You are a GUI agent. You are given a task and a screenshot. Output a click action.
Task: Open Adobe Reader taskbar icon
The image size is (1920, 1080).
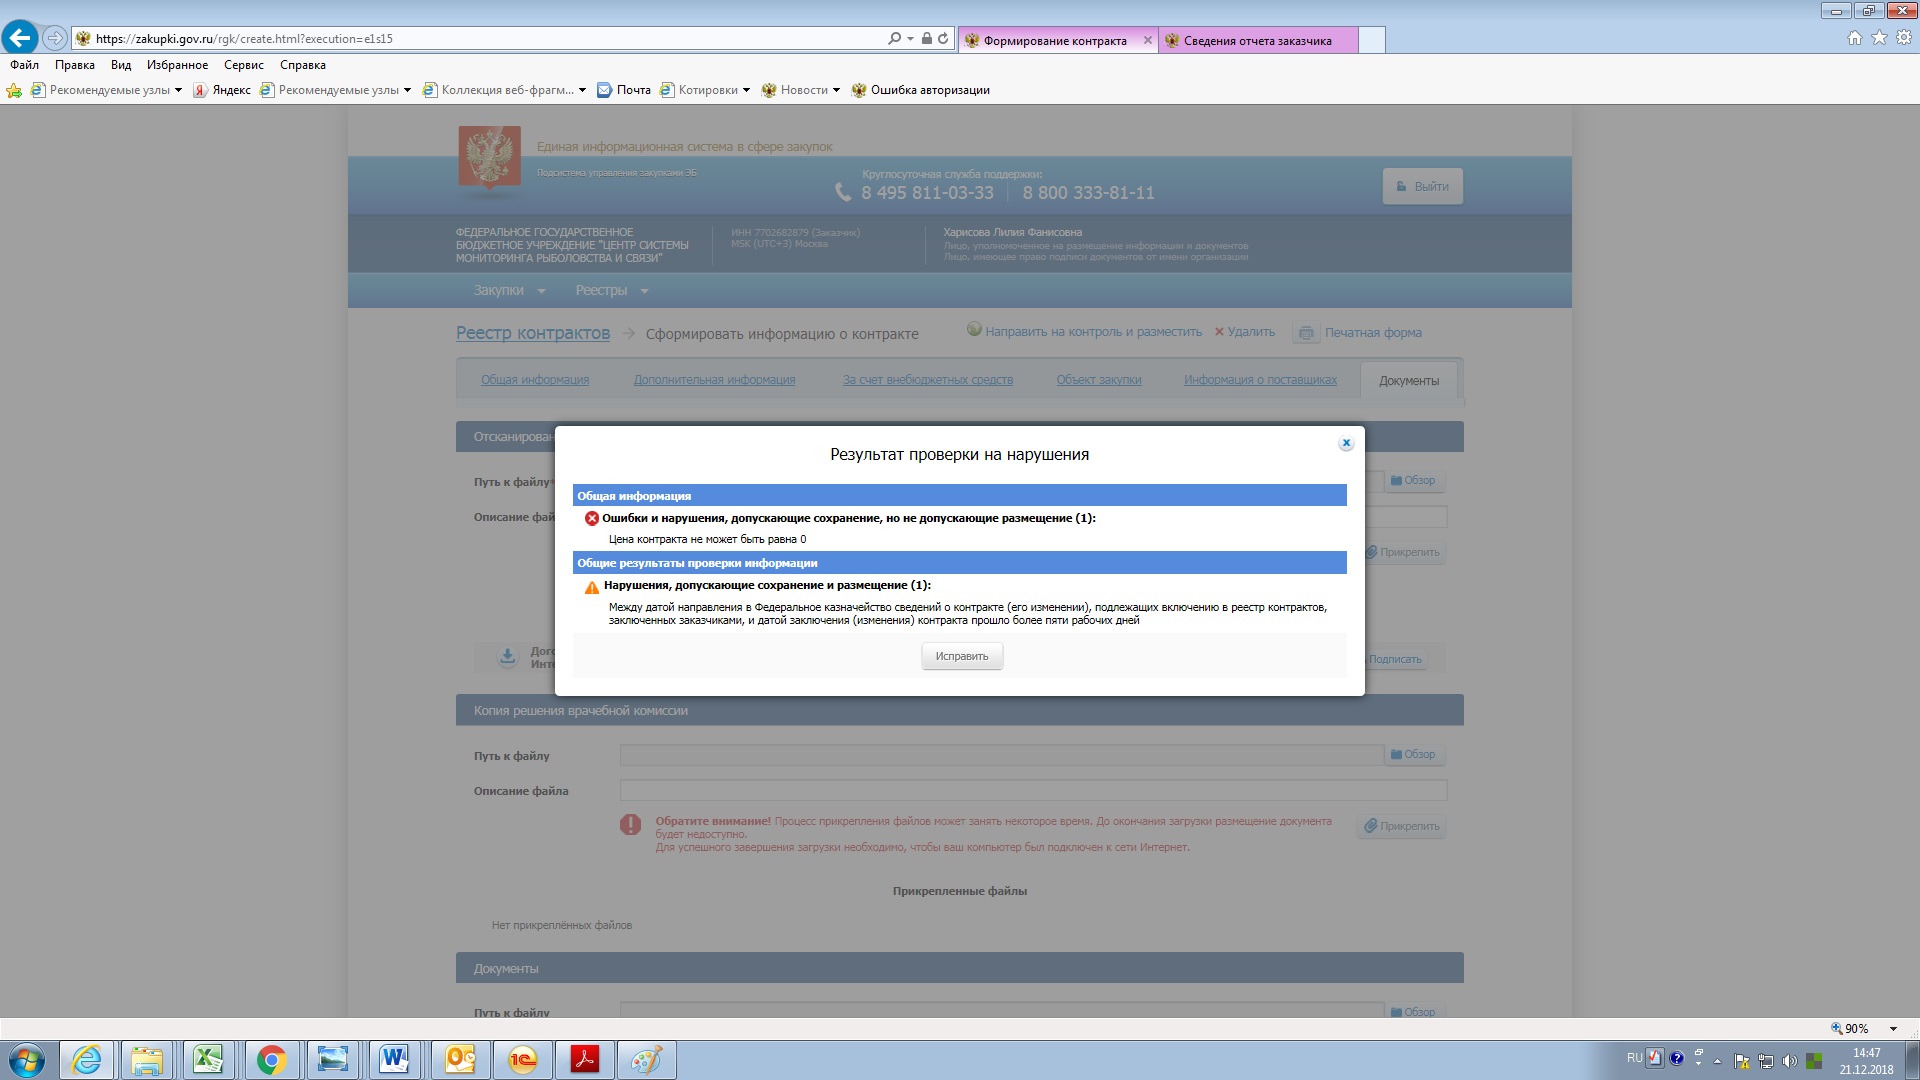tap(584, 1059)
